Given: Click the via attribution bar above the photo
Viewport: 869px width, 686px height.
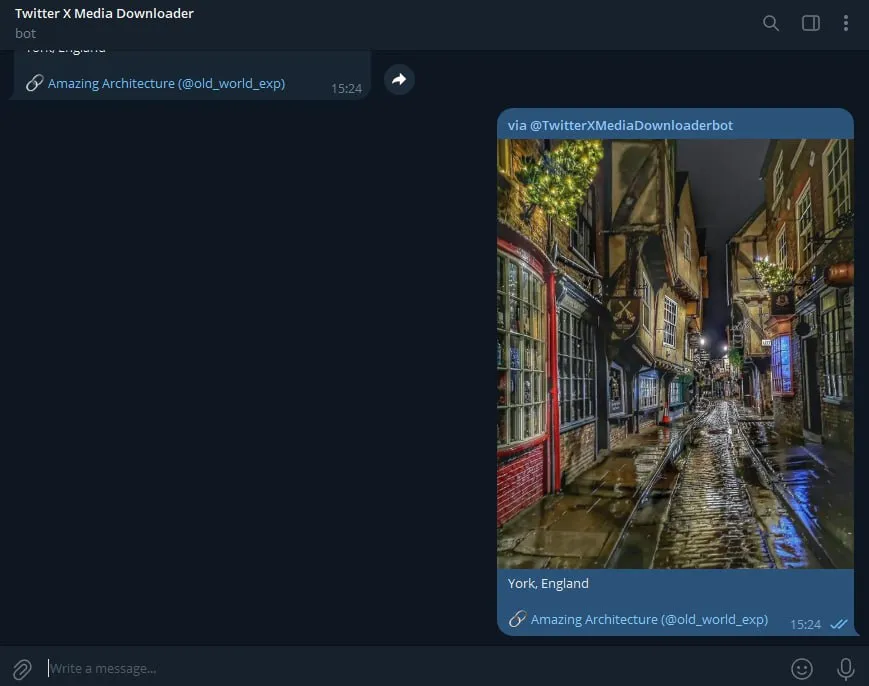Looking at the screenshot, I should click(x=620, y=124).
